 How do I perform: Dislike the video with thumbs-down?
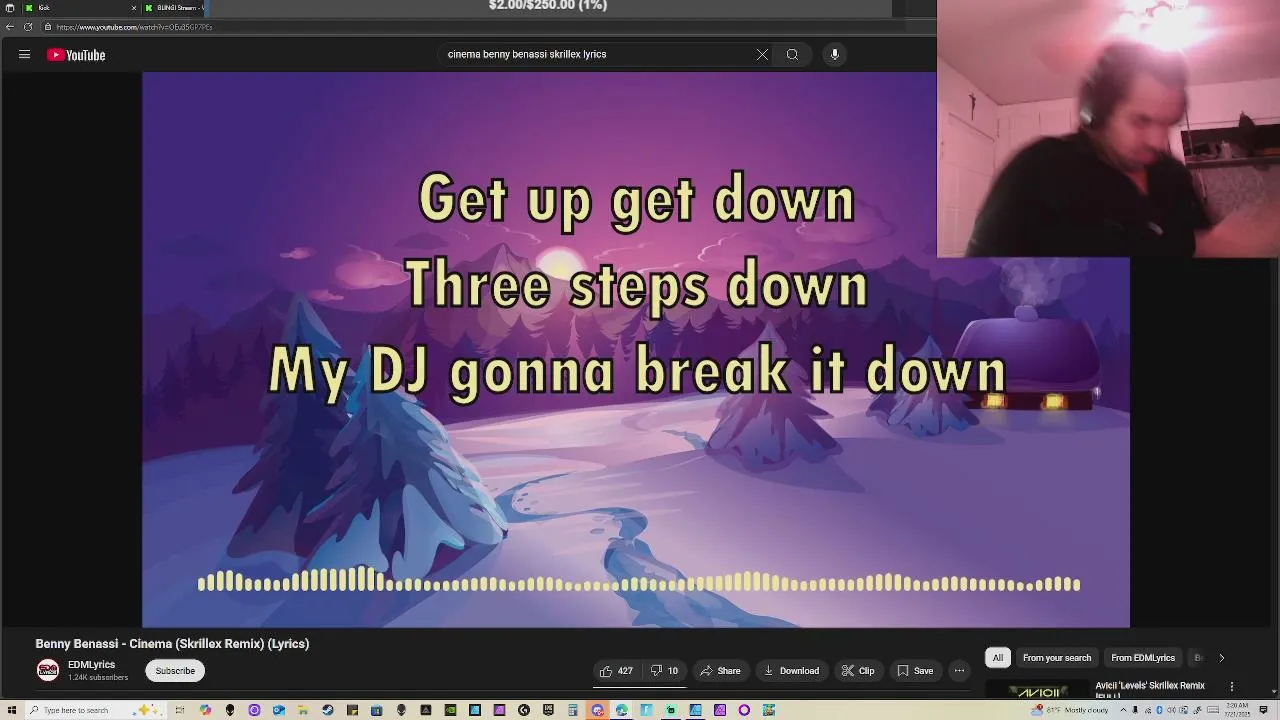(664, 671)
